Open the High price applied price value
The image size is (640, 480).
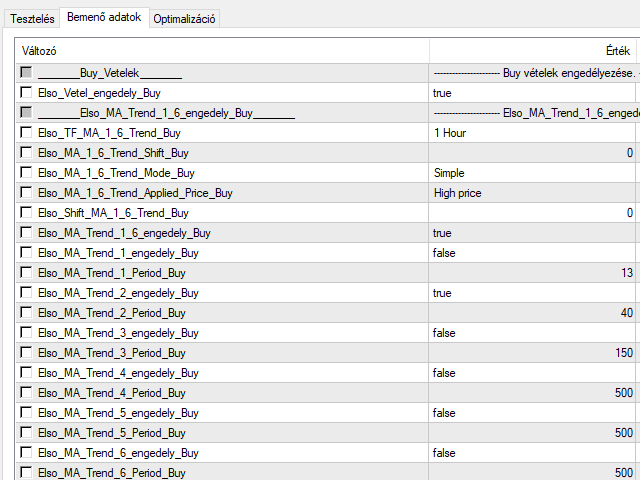click(x=532, y=193)
